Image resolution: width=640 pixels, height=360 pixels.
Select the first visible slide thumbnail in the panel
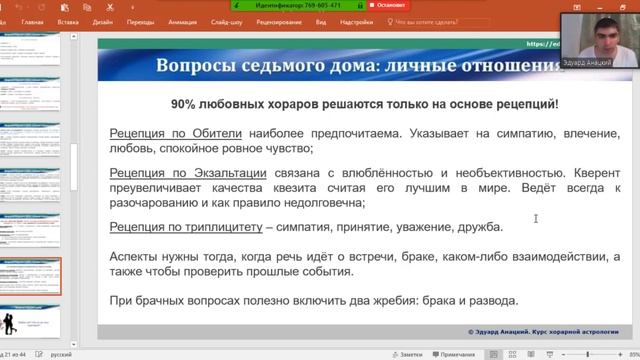[30, 49]
